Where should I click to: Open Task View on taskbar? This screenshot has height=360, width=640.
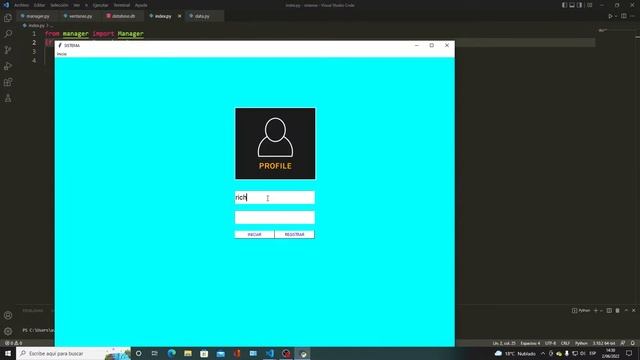tap(155, 353)
